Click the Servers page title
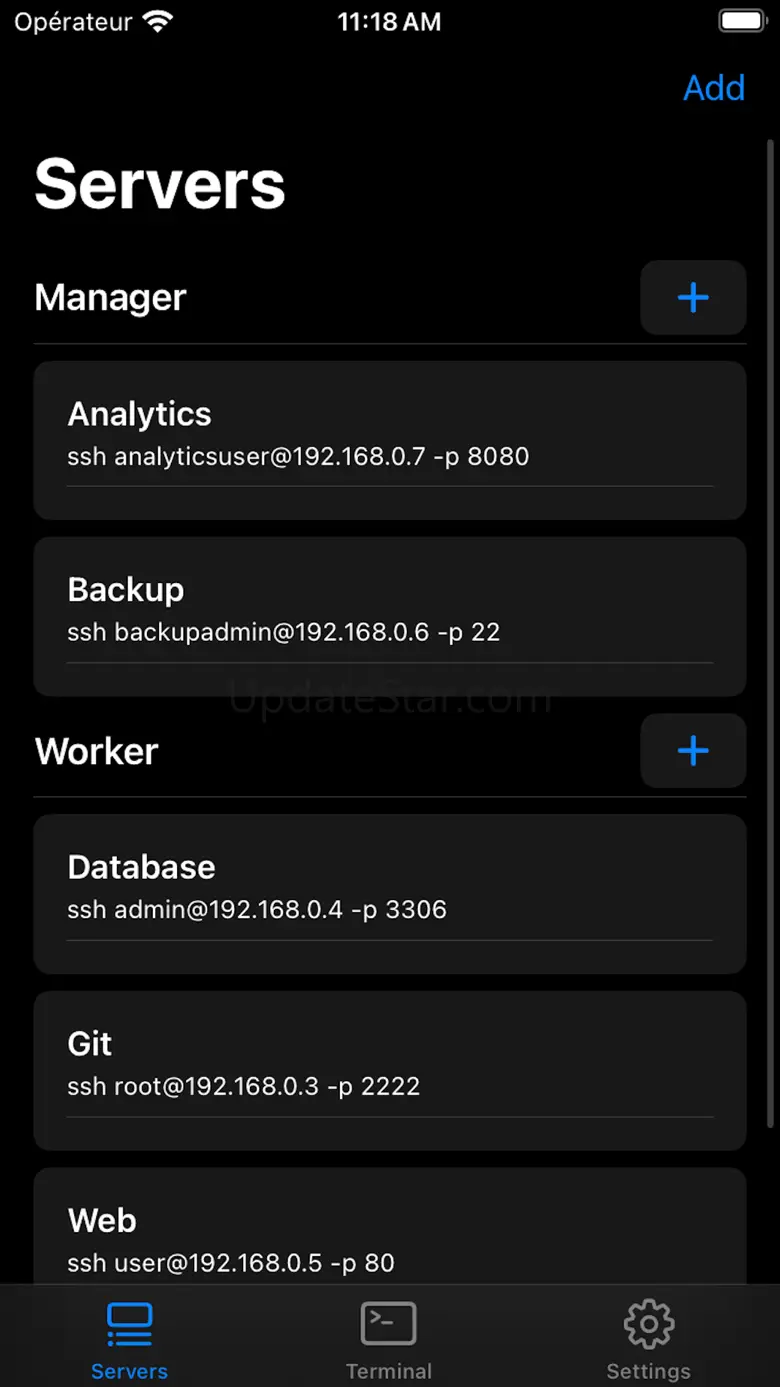 point(160,184)
